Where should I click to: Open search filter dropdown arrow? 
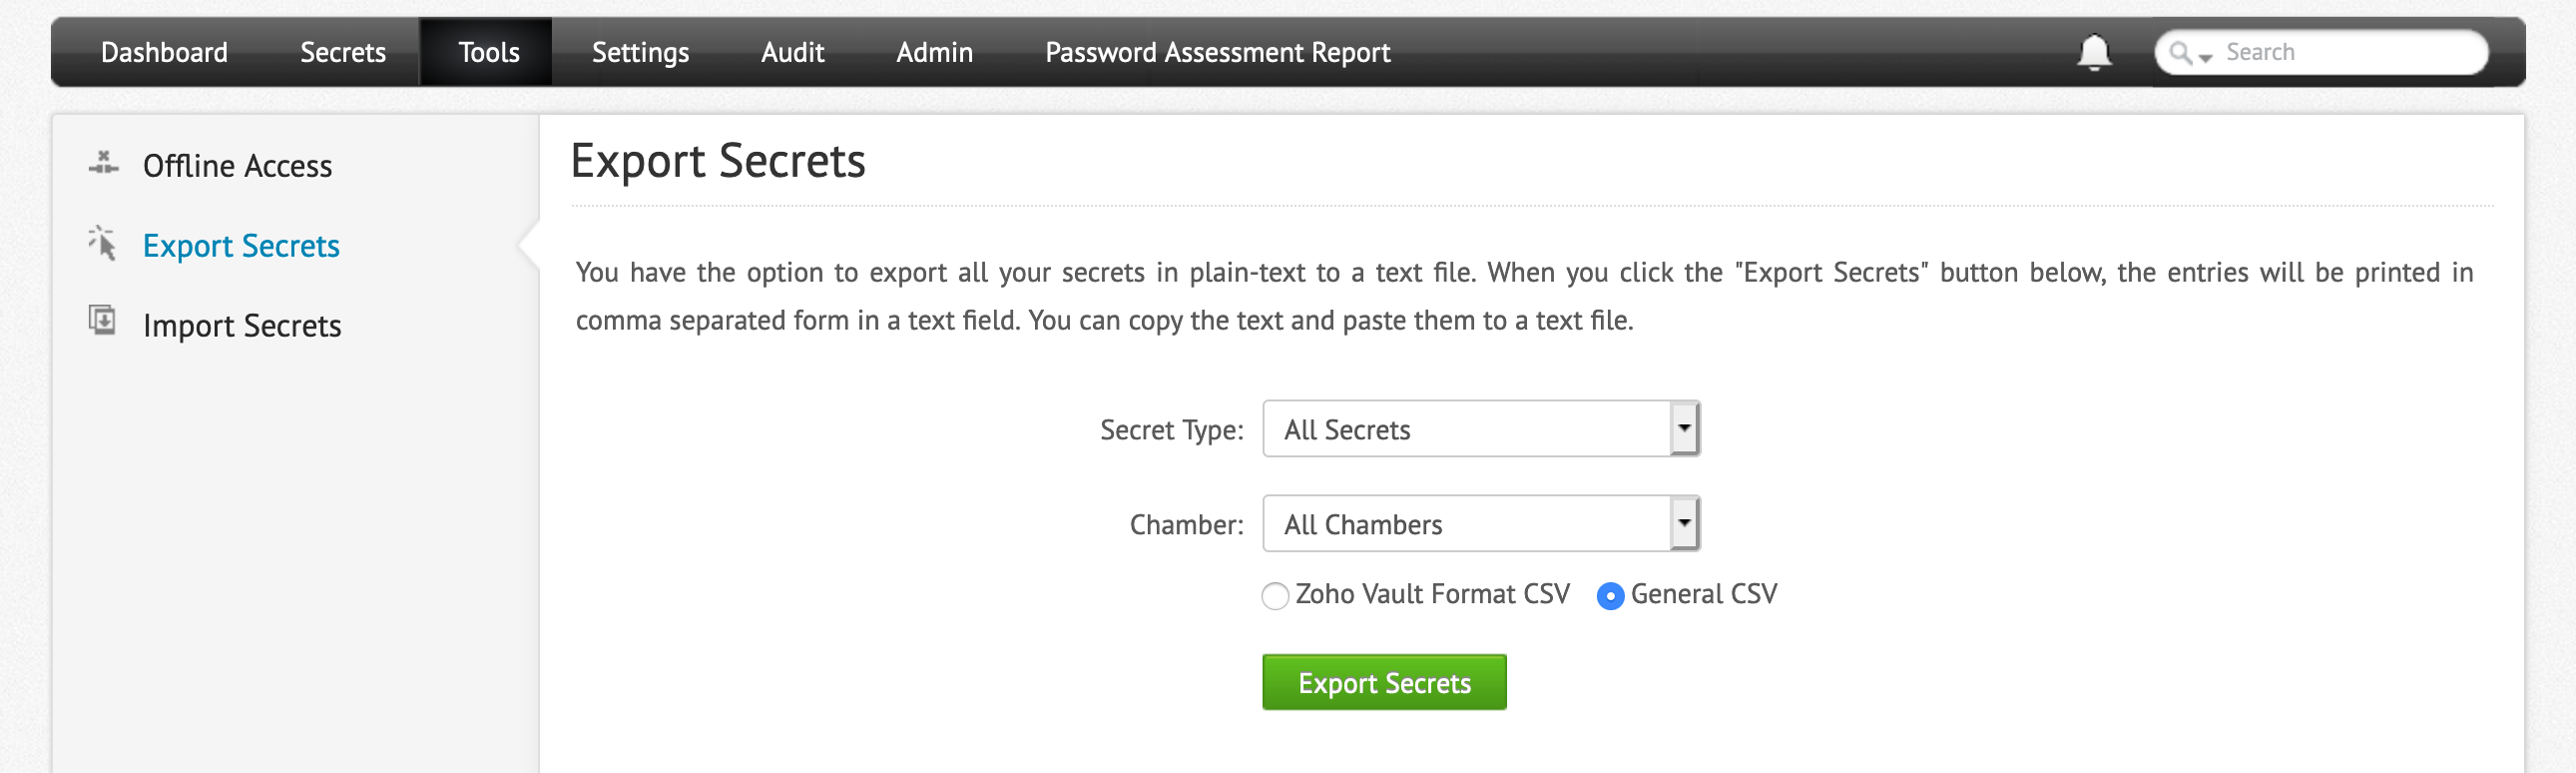click(2206, 58)
